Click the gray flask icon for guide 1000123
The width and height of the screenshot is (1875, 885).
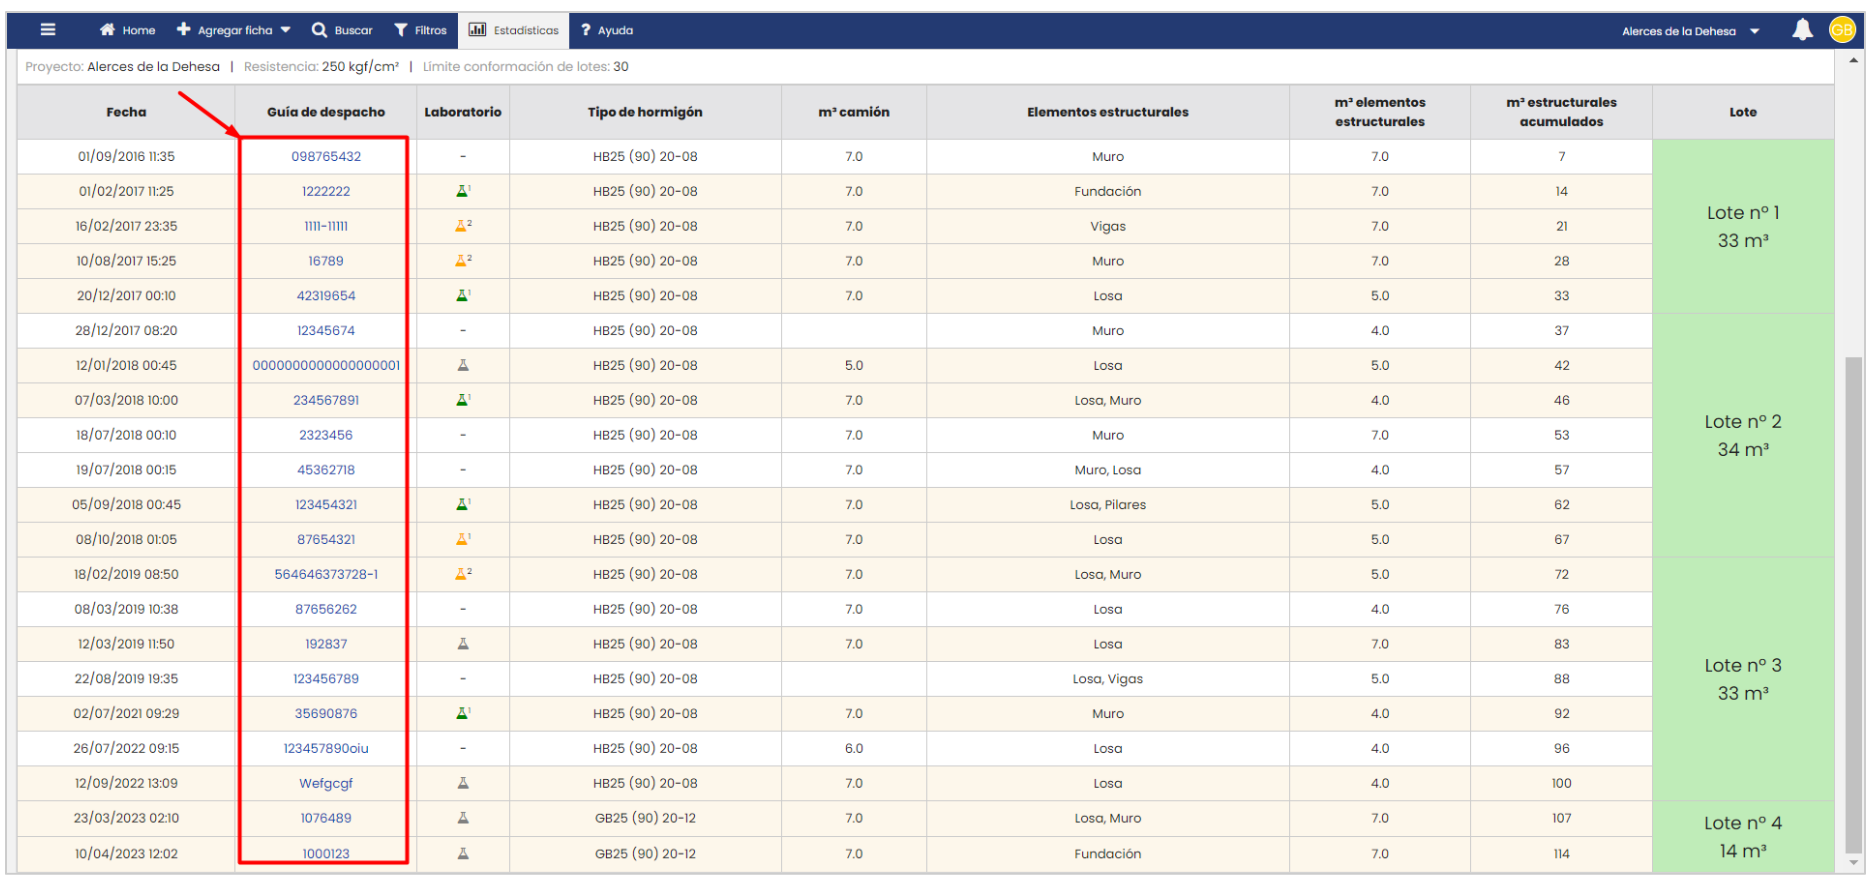coord(462,854)
